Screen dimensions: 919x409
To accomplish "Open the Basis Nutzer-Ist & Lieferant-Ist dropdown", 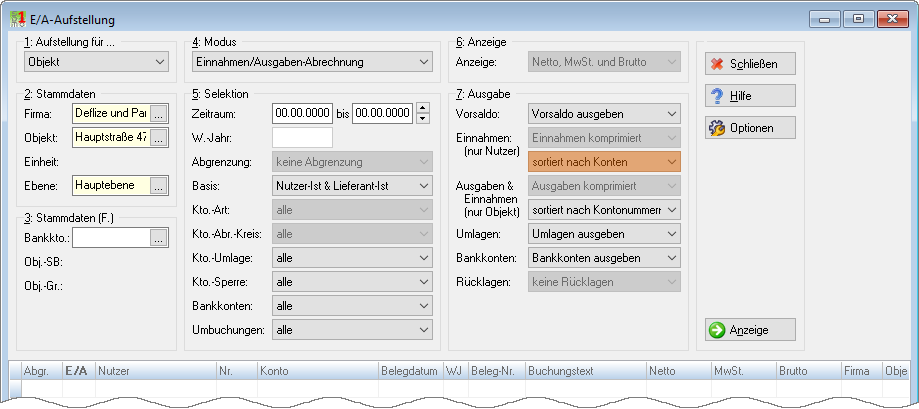I will (x=352, y=186).
